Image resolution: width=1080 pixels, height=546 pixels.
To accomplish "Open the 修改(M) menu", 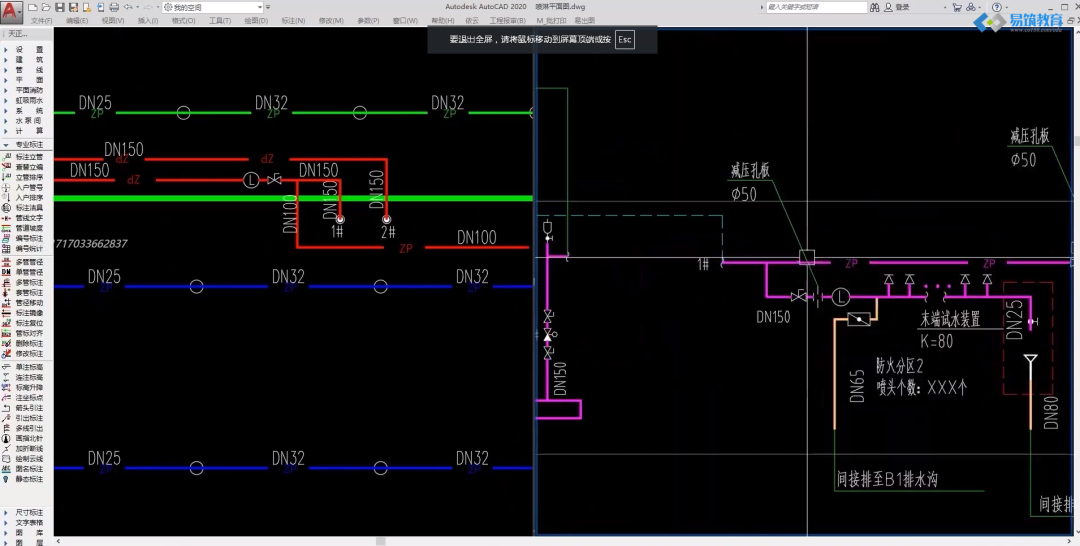I will pyautogui.click(x=331, y=21).
